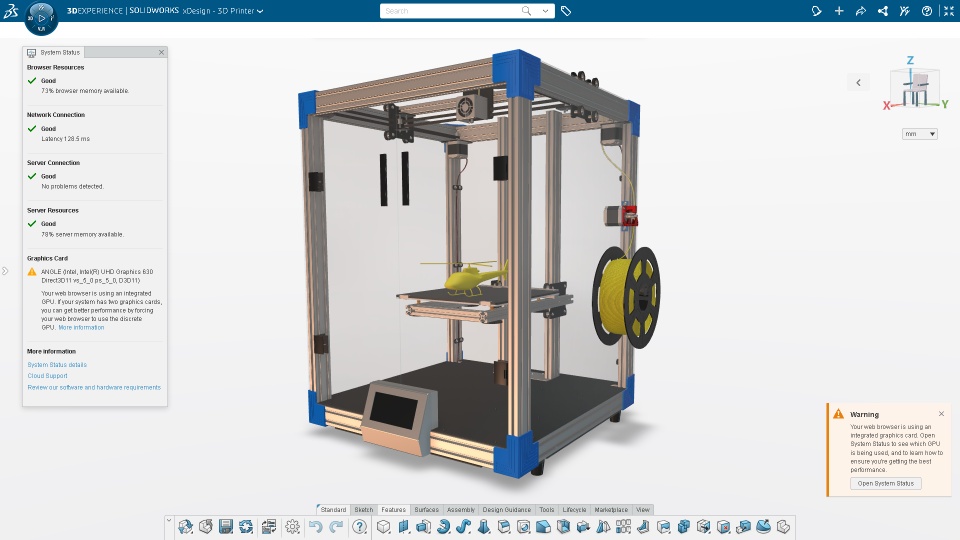Select the 'Latency 128.5 ms' text
The width and height of the screenshot is (960, 540).
tap(66, 138)
